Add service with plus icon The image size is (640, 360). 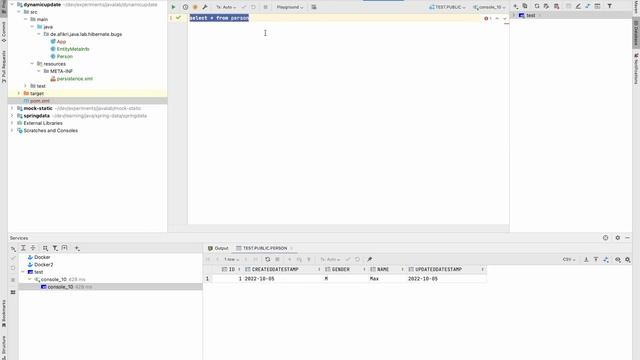tap(77, 248)
